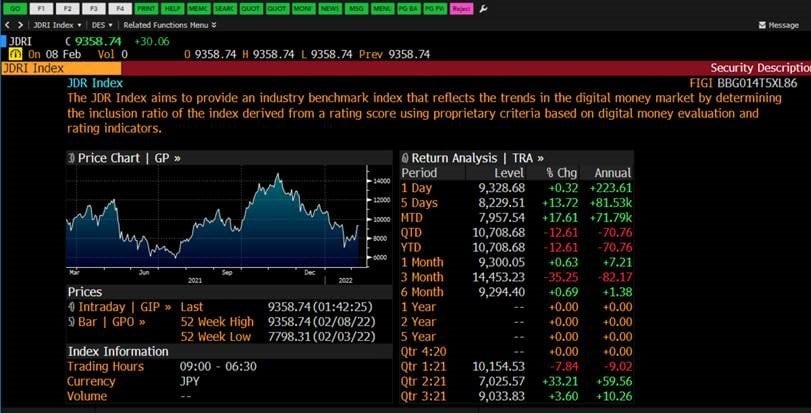Click the Annual column header

(x=613, y=173)
